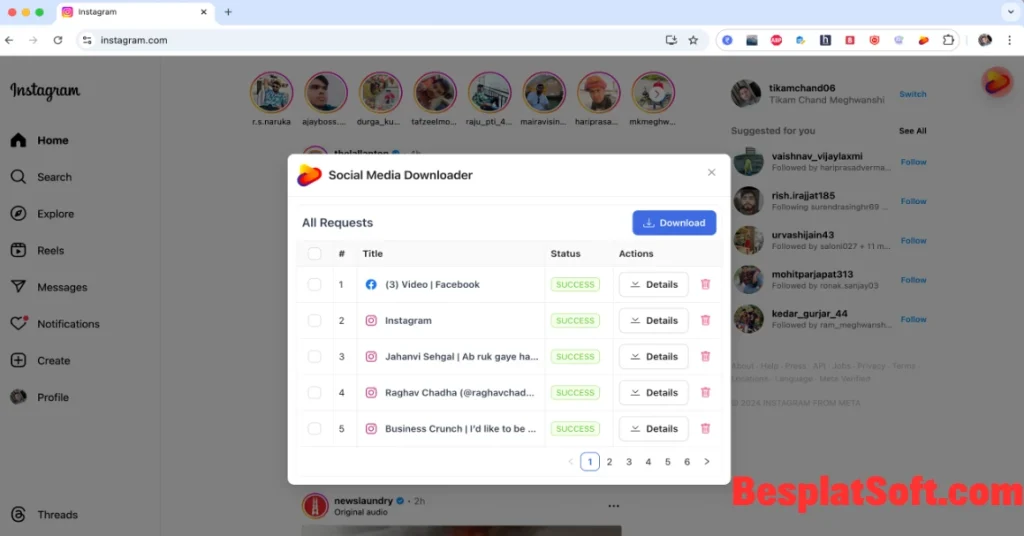The width and height of the screenshot is (1024, 536).
Task: Check the box for (3) Video | Facebook
Action: (x=314, y=285)
